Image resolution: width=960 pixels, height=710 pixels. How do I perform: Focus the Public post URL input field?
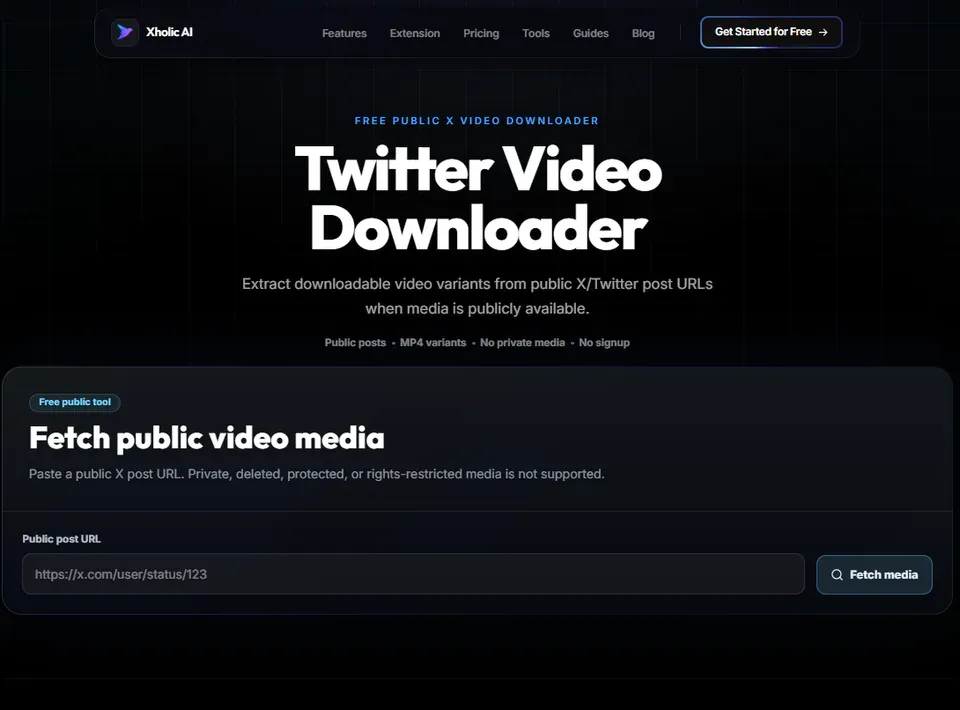click(x=413, y=574)
